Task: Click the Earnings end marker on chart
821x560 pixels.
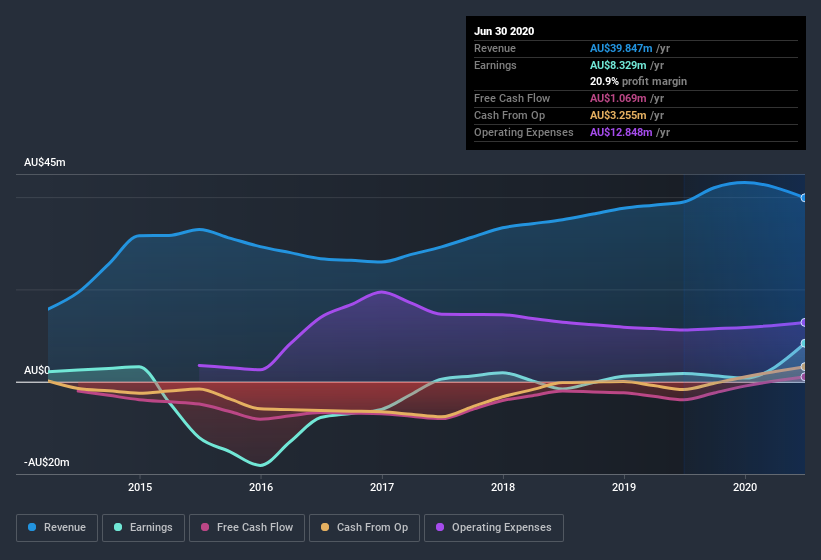Action: [x=804, y=343]
